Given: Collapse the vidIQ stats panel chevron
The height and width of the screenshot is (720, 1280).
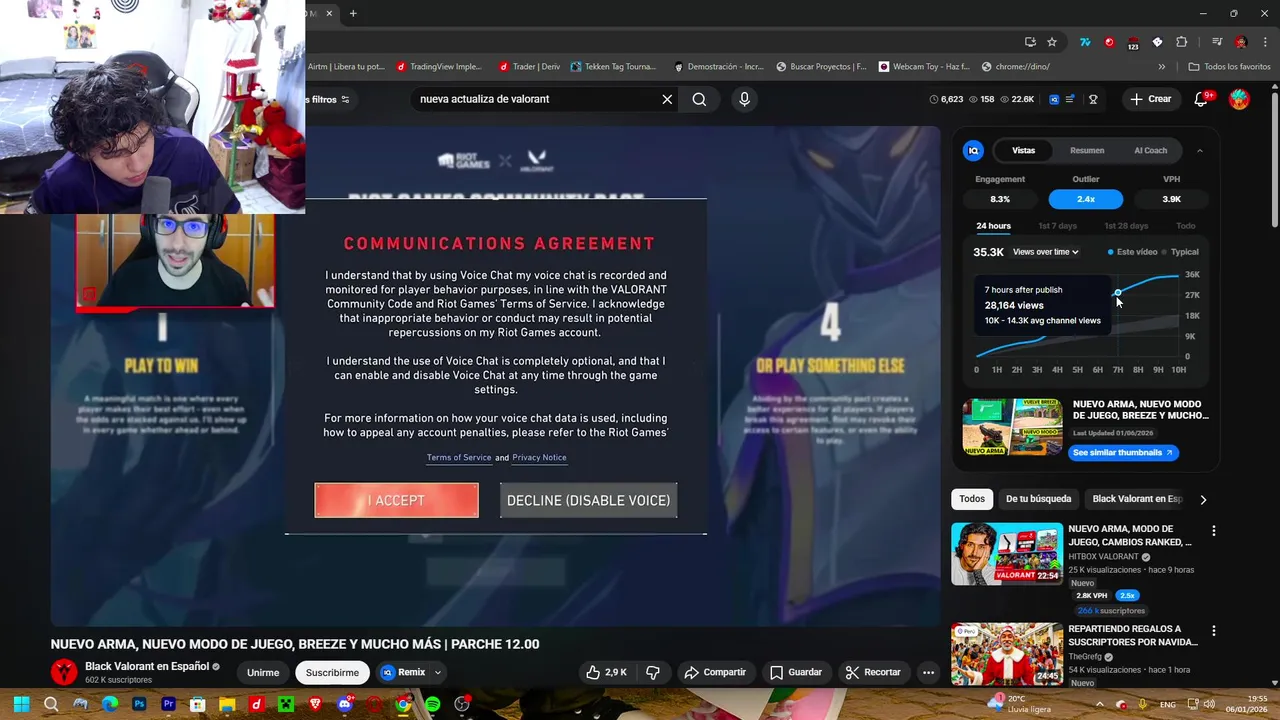Looking at the screenshot, I should click(x=1199, y=150).
